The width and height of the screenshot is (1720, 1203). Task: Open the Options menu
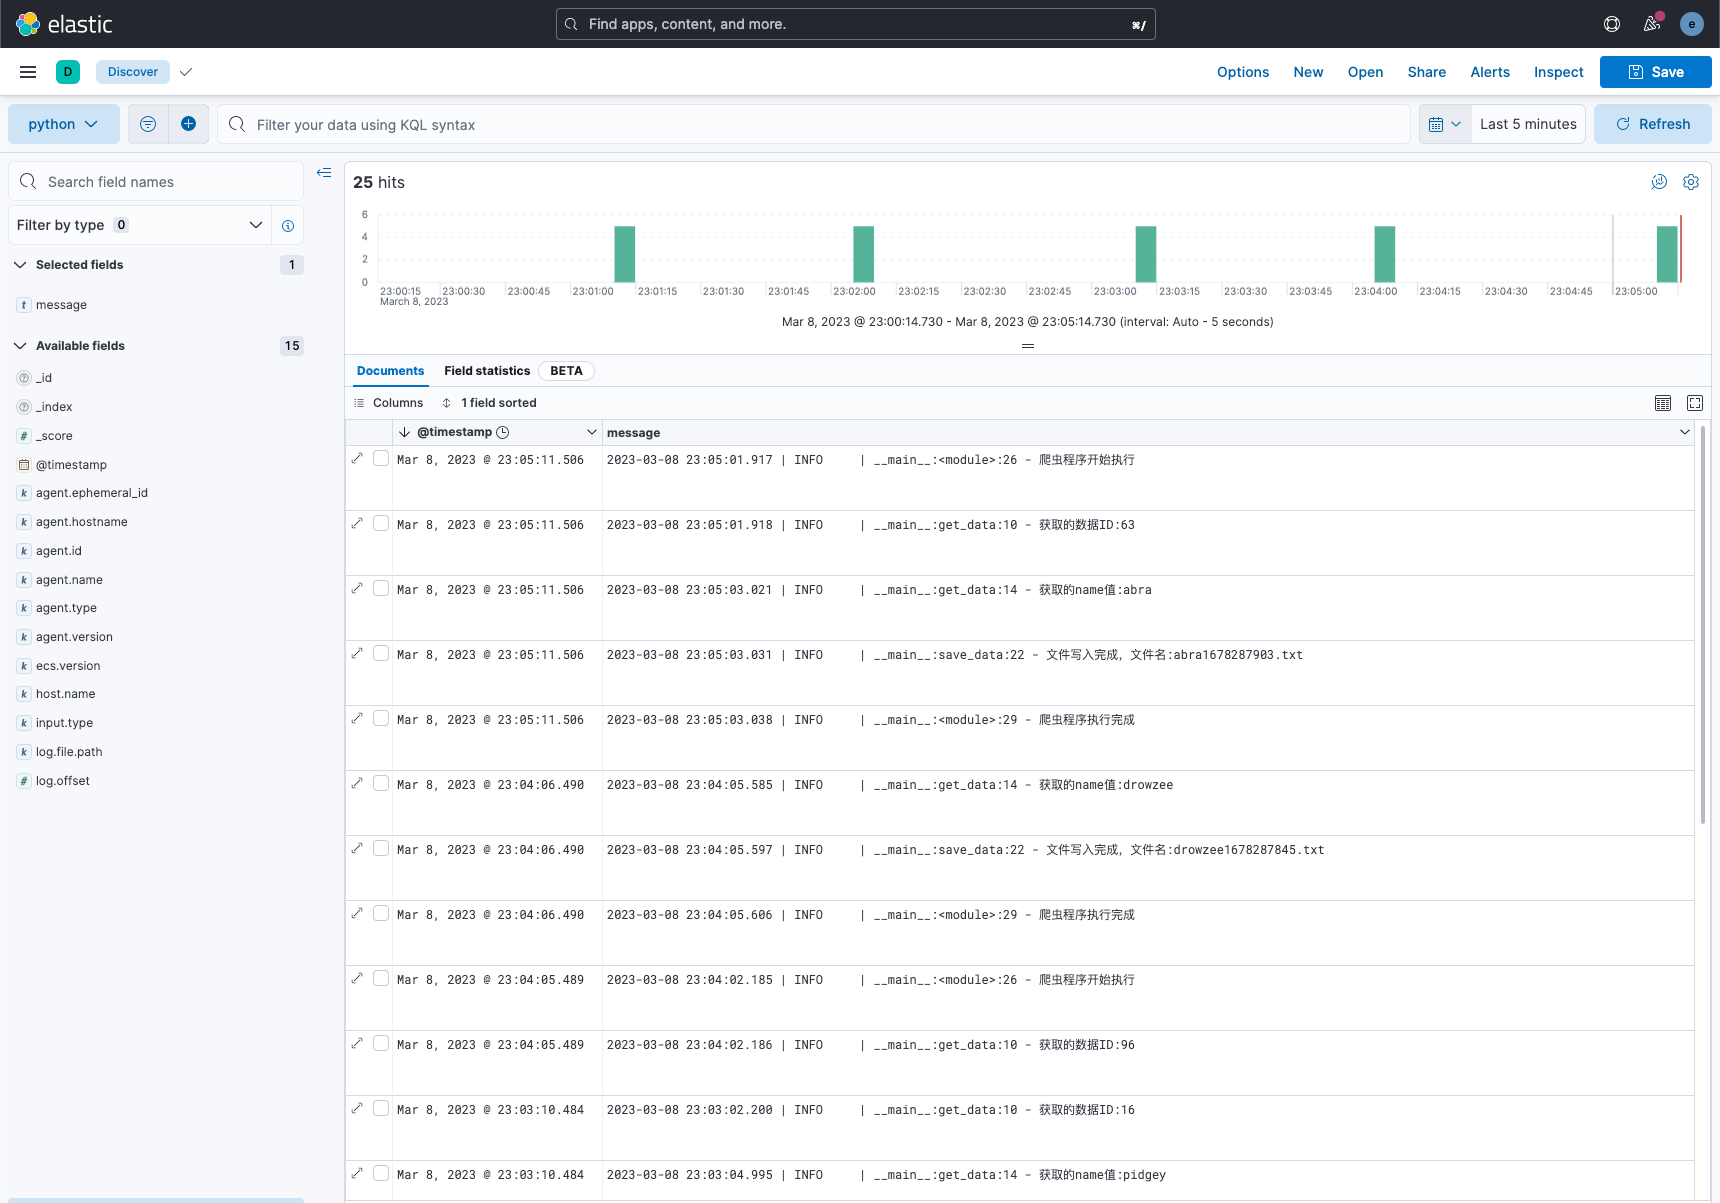1243,72
